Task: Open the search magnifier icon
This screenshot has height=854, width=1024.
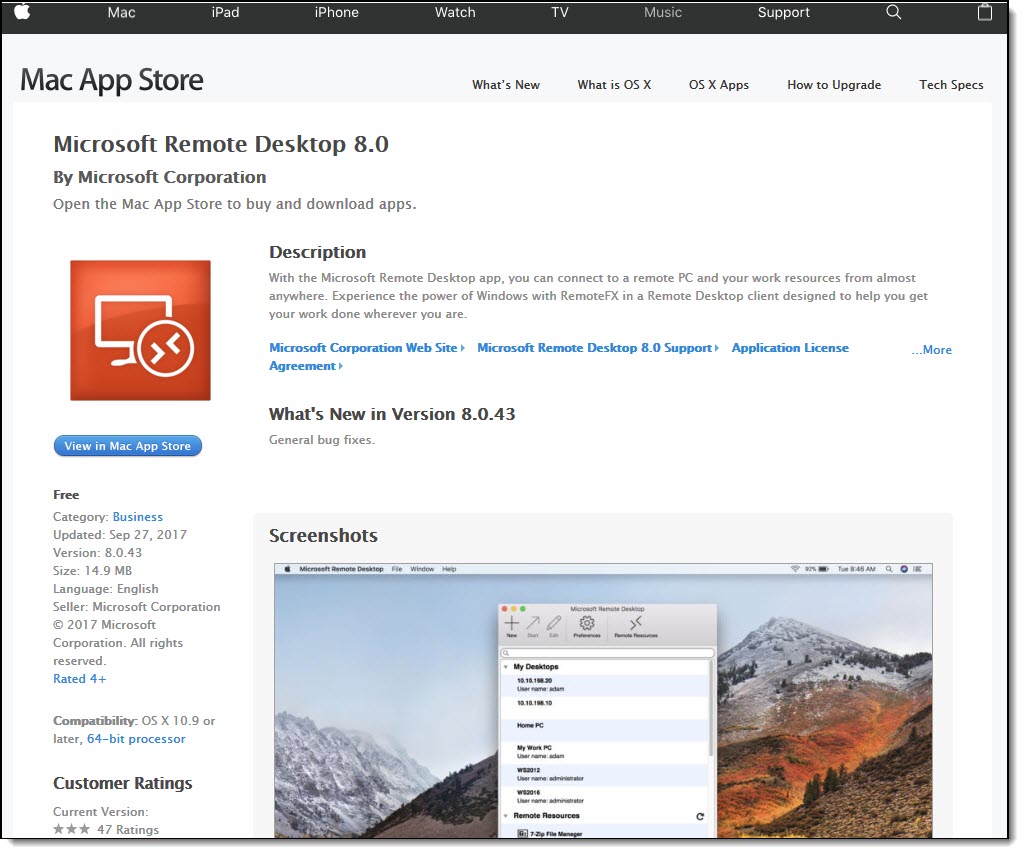Action: 893,12
